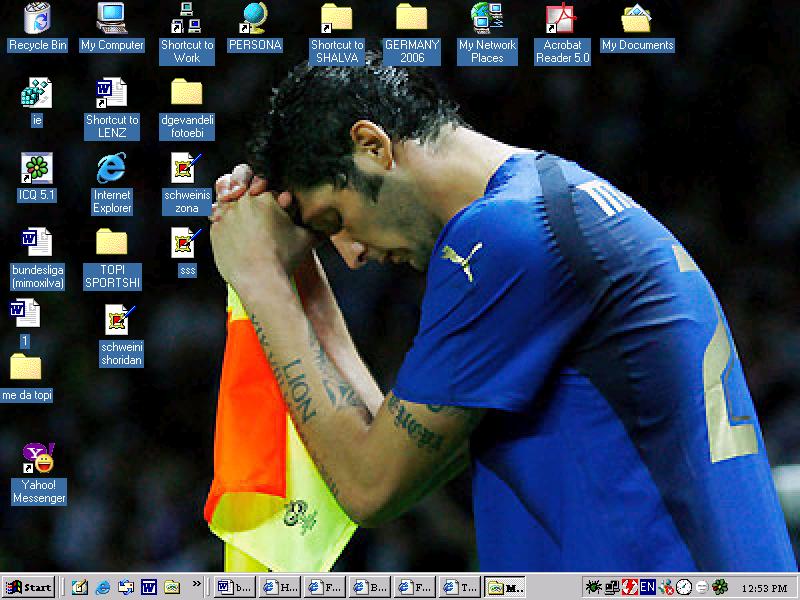Image resolution: width=800 pixels, height=600 pixels.
Task: Open the Recycle Bin
Action: [x=36, y=18]
